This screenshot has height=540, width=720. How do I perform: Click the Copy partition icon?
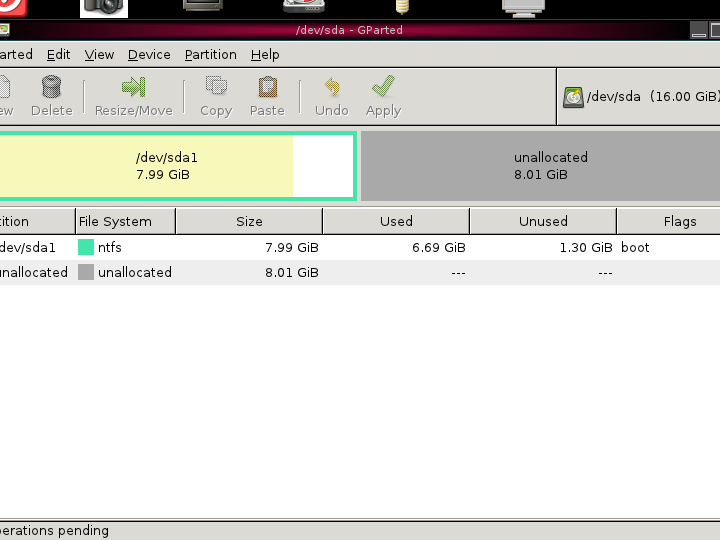coord(216,88)
